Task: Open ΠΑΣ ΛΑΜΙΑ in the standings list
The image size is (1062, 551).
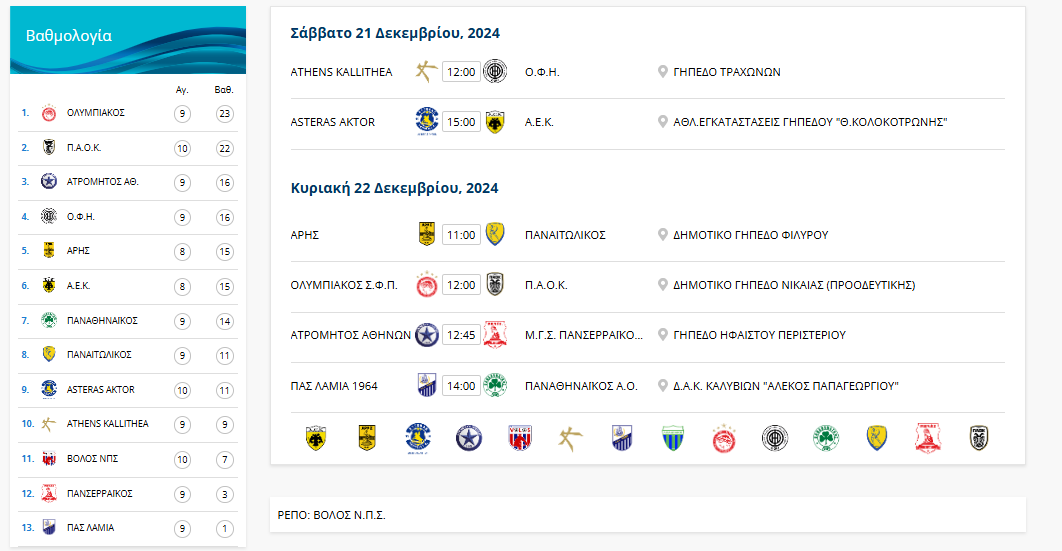Action: click(90, 527)
